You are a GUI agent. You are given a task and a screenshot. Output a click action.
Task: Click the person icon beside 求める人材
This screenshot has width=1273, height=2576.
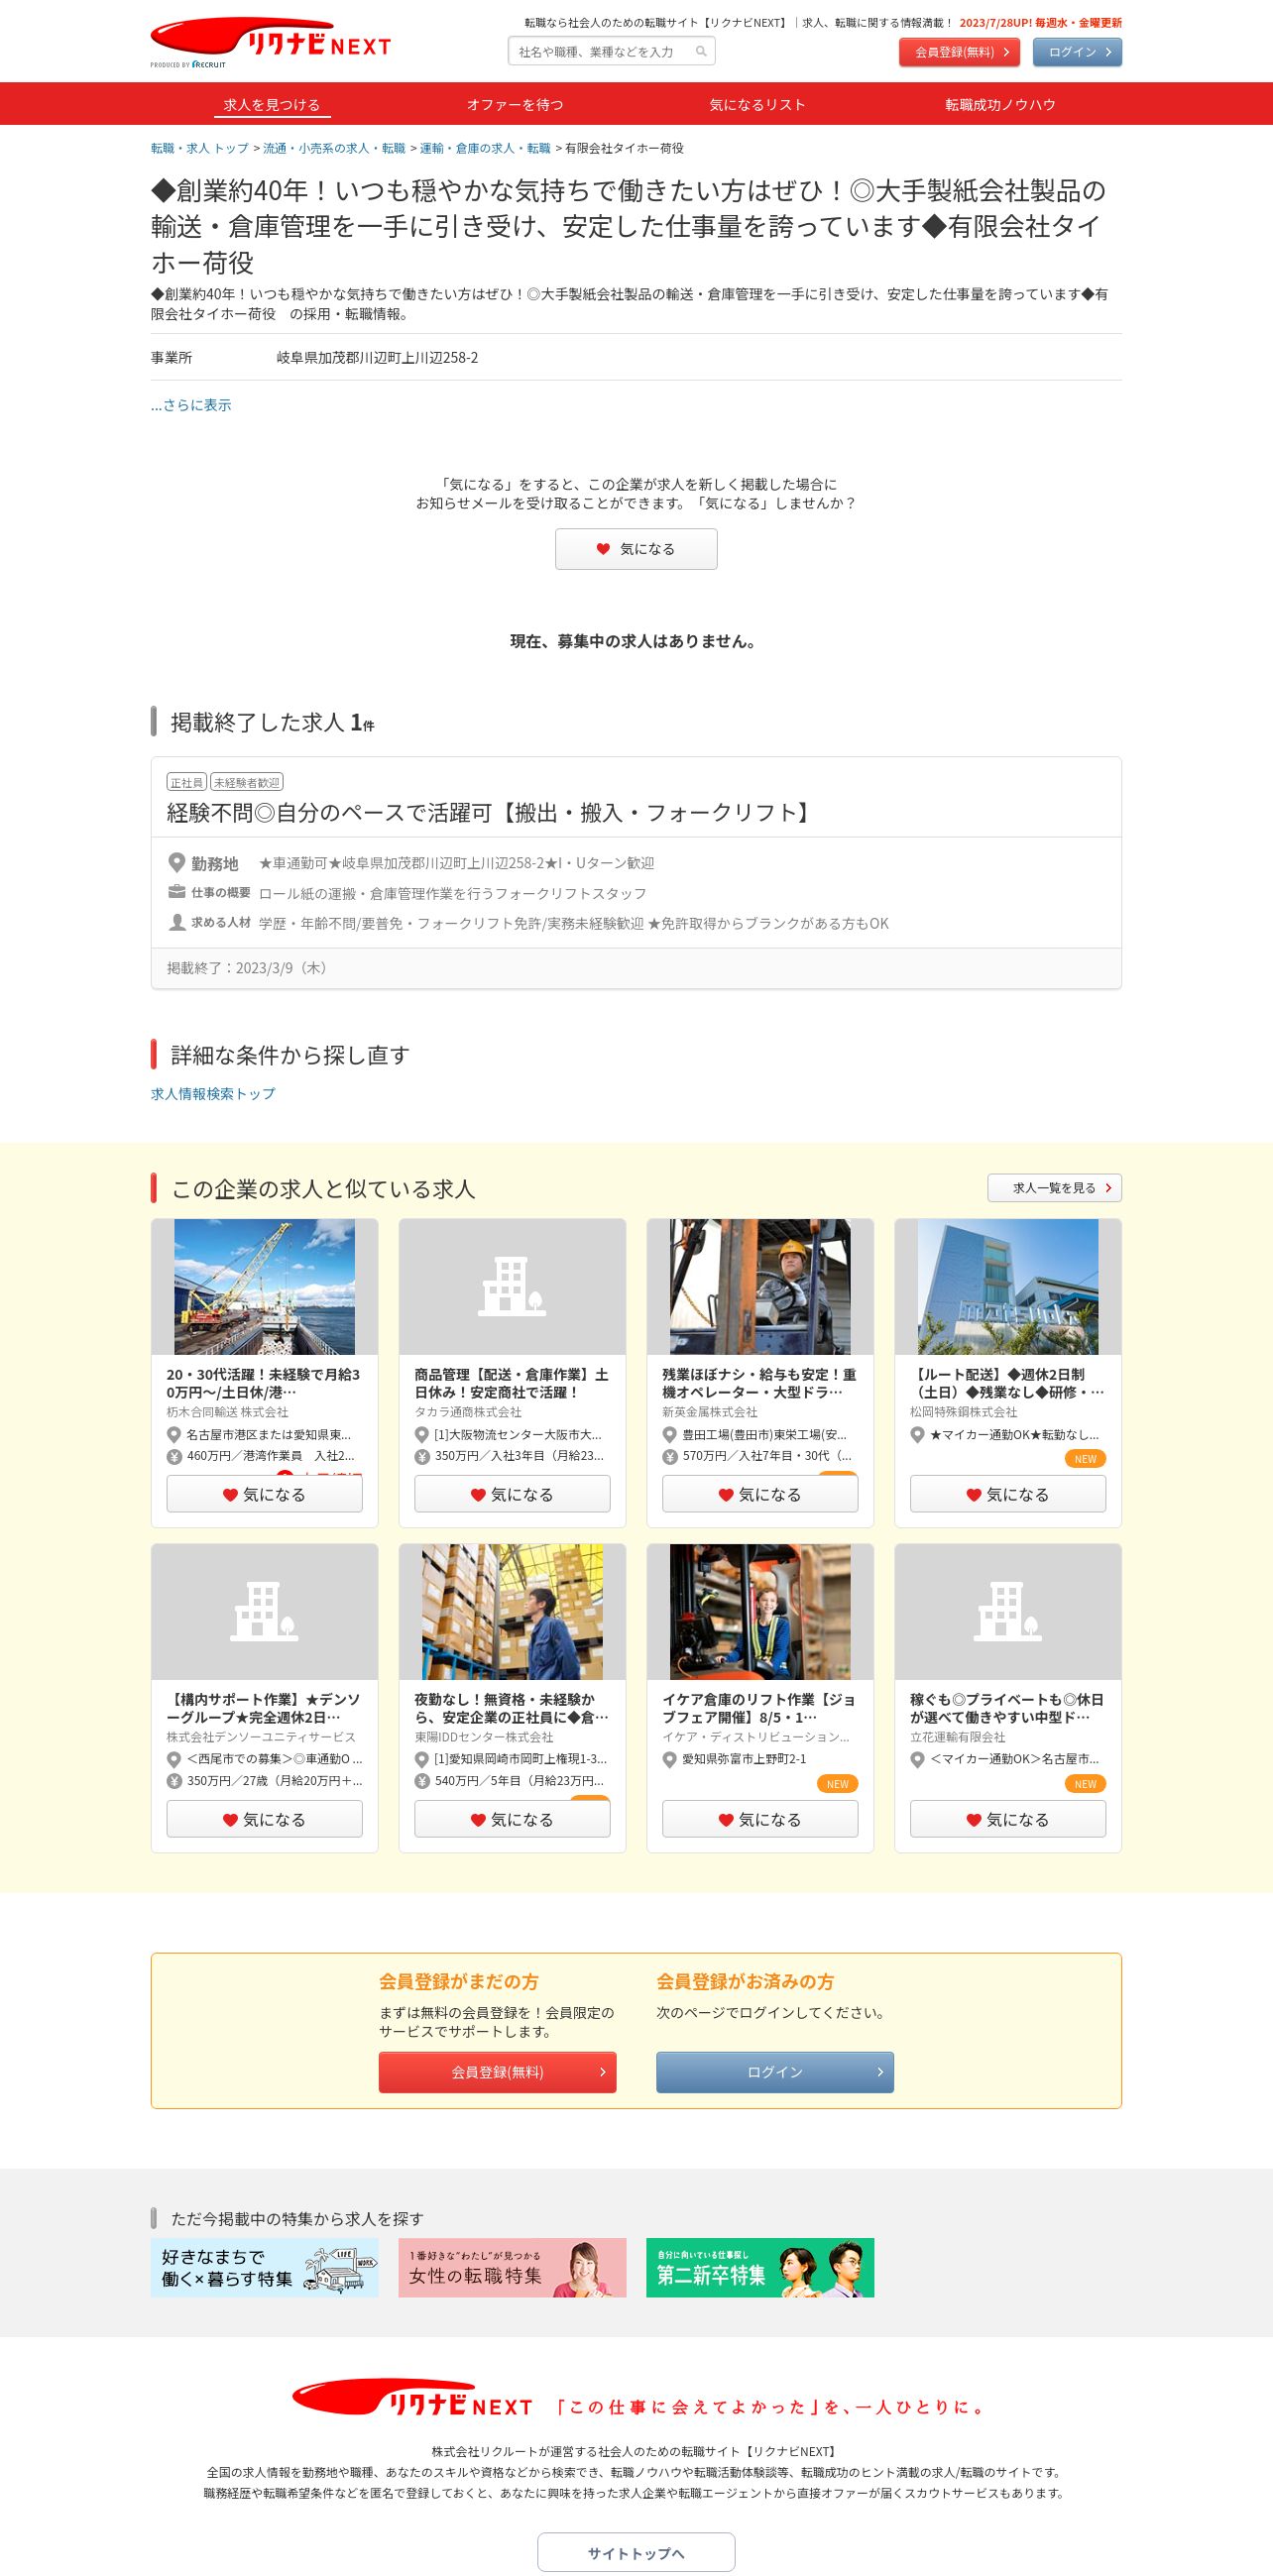click(177, 922)
